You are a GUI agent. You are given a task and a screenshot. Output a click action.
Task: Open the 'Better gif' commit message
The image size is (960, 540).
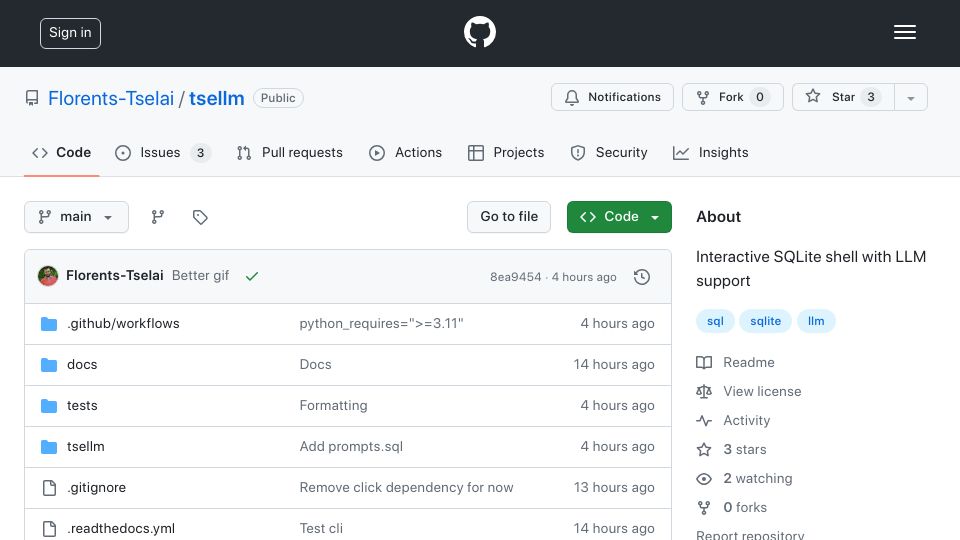200,276
